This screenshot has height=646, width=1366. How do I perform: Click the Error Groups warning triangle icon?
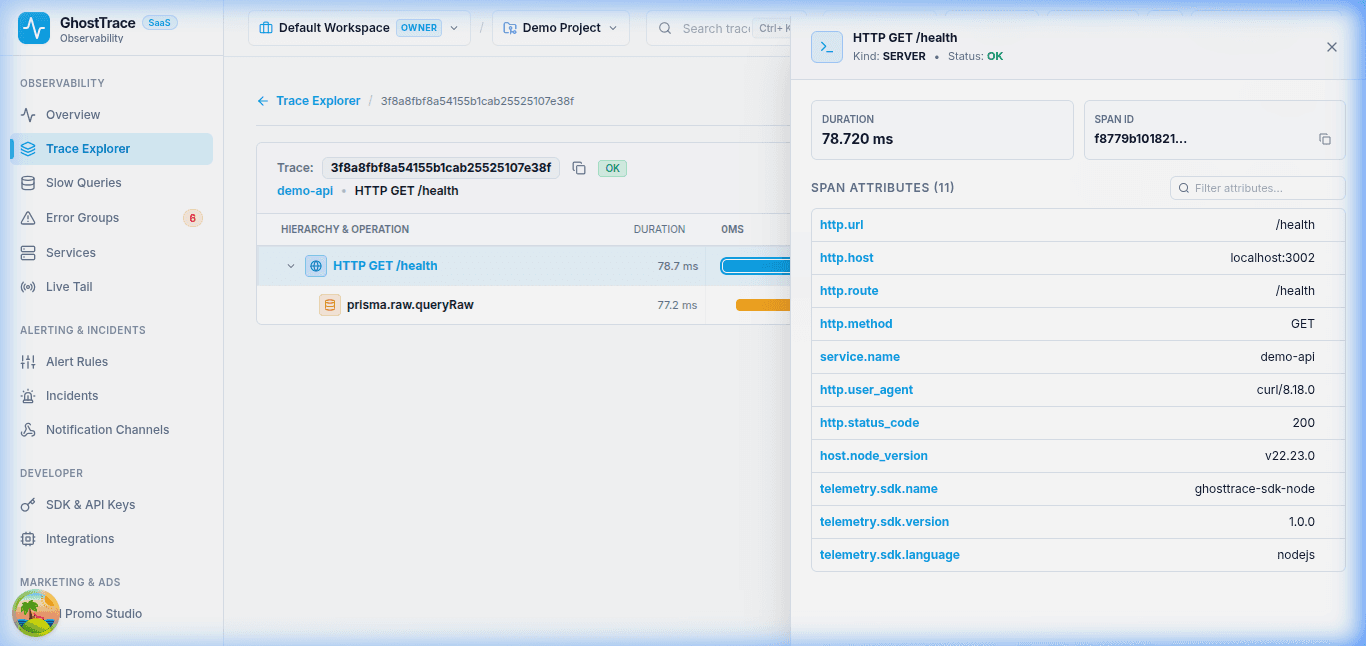[28, 218]
